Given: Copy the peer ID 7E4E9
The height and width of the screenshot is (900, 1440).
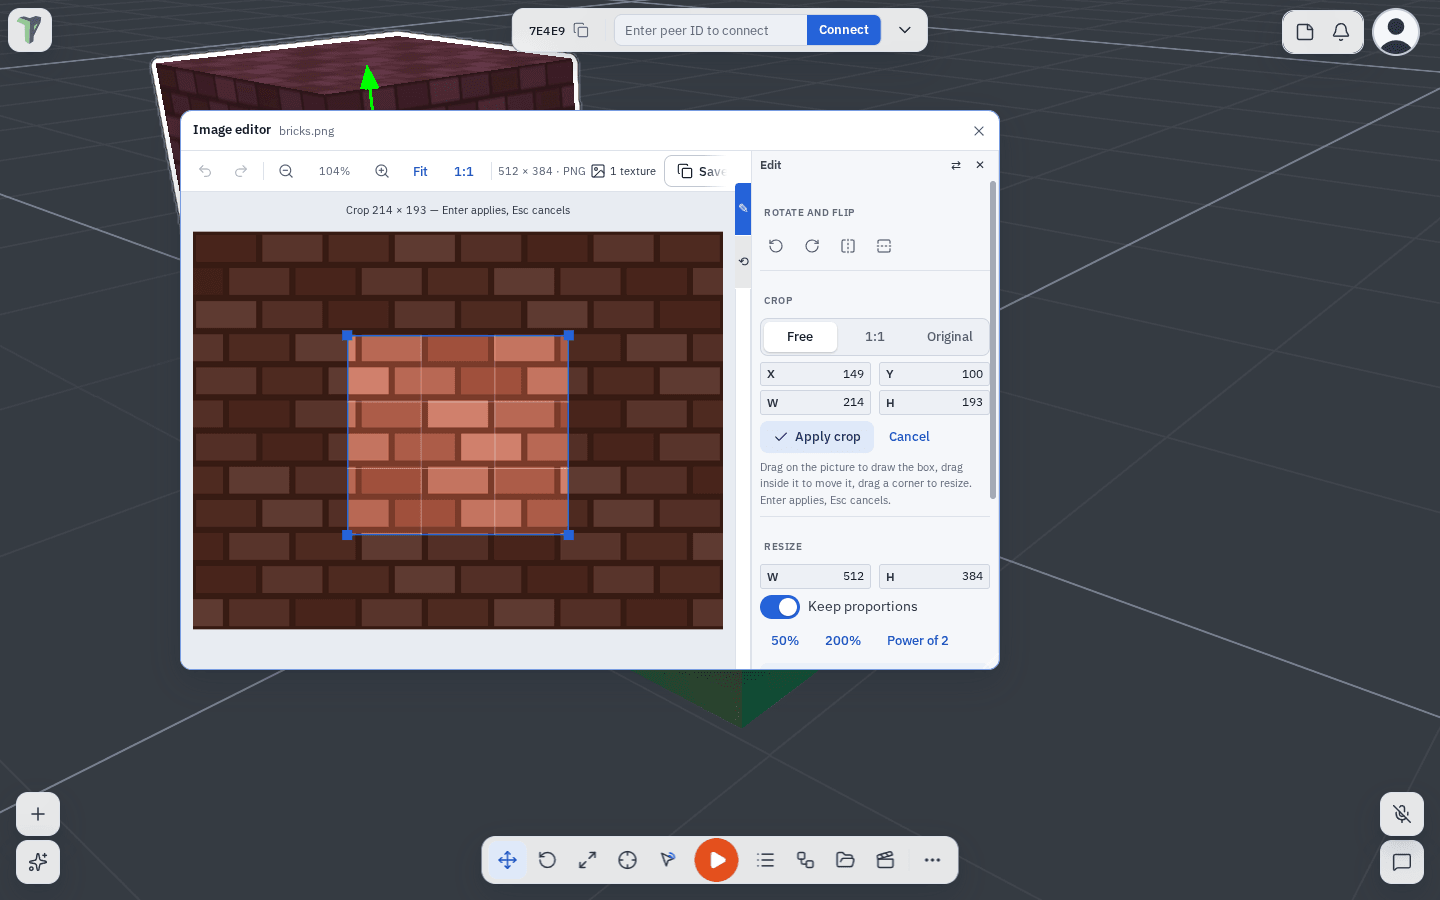Looking at the screenshot, I should click(581, 30).
